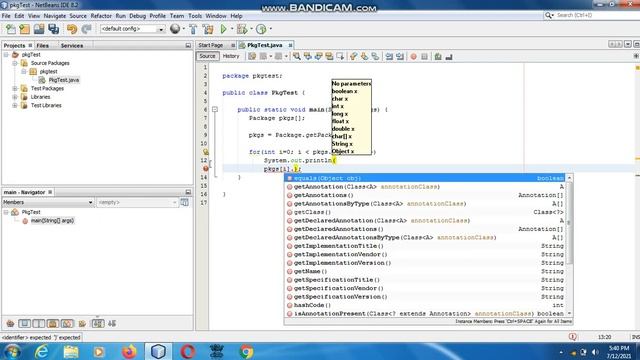Expand Test Libraries tree node
Screen dimensions: 640x360
(15, 105)
